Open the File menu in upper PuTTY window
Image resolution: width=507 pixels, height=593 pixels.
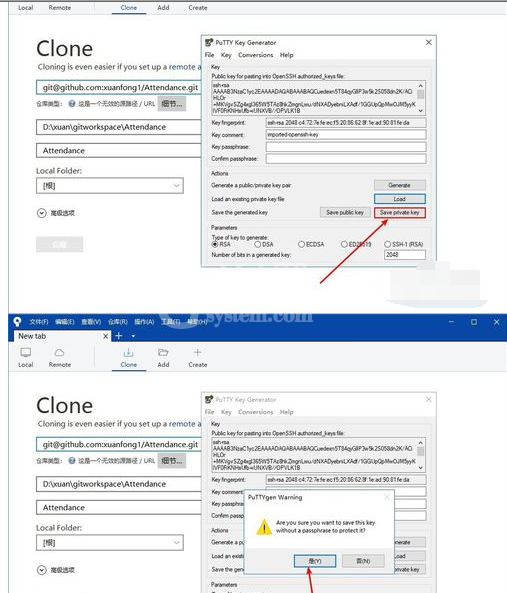[209, 55]
